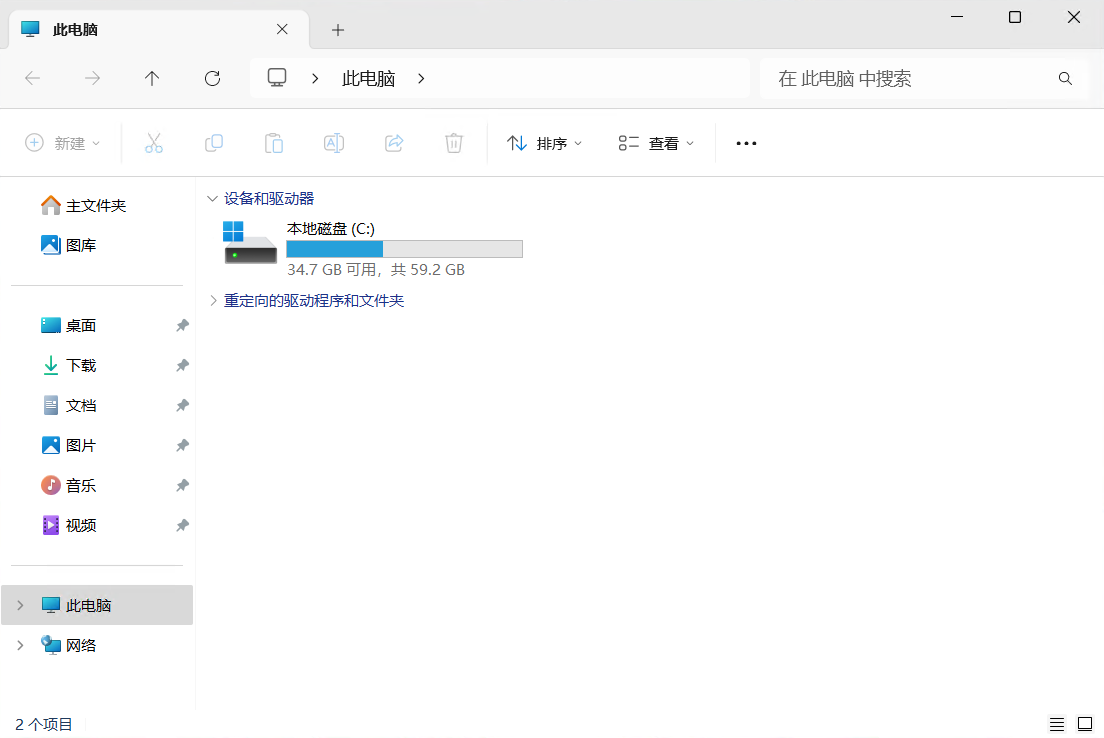Open the 排序 dropdown

point(545,143)
